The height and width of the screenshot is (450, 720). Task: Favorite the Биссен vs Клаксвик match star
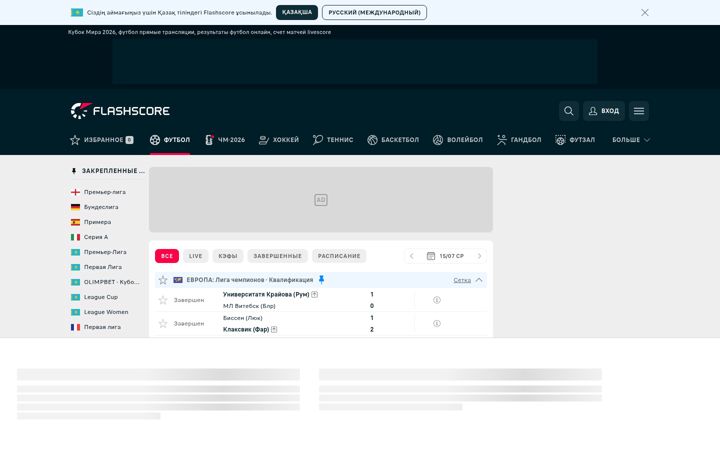[x=163, y=323]
